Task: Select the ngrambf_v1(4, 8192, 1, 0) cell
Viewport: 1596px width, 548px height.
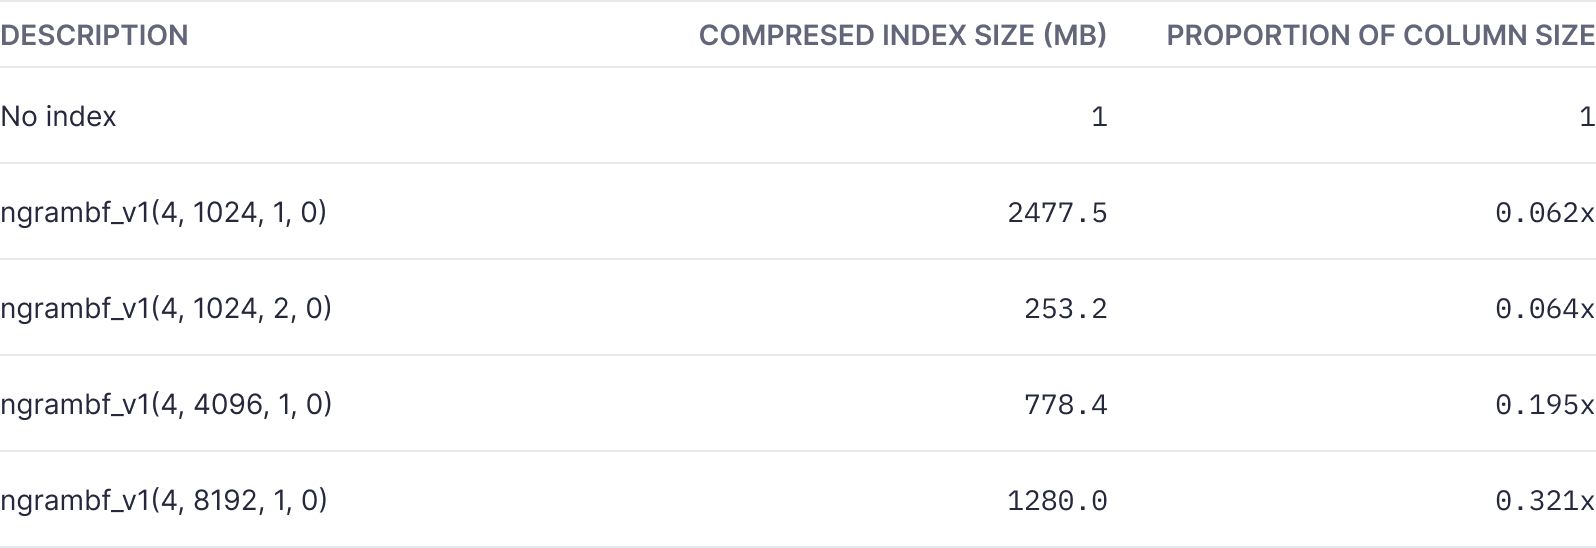Action: (163, 500)
